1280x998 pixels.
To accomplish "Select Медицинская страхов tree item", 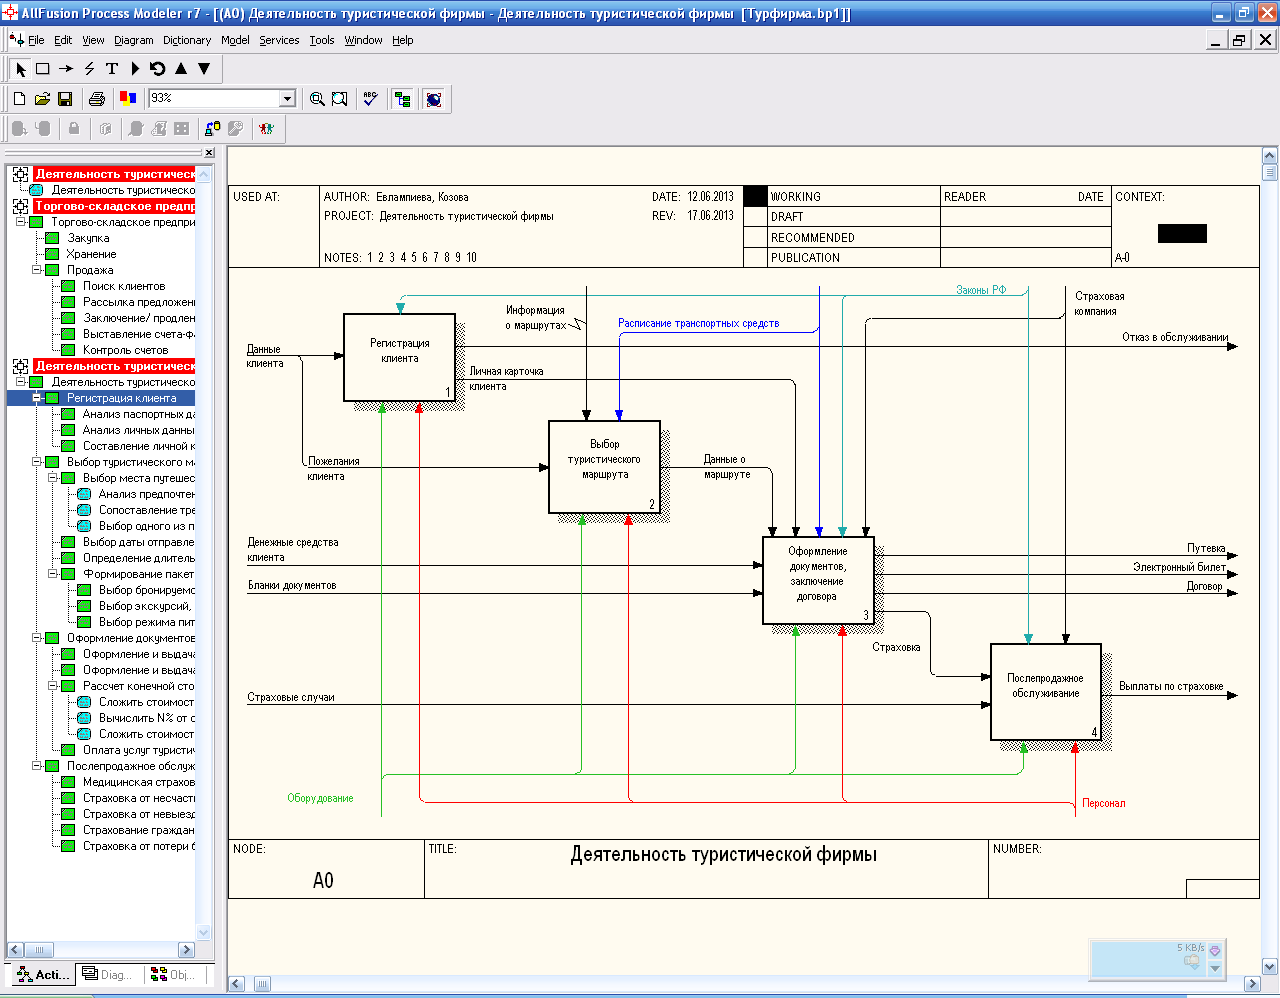I will tap(139, 782).
